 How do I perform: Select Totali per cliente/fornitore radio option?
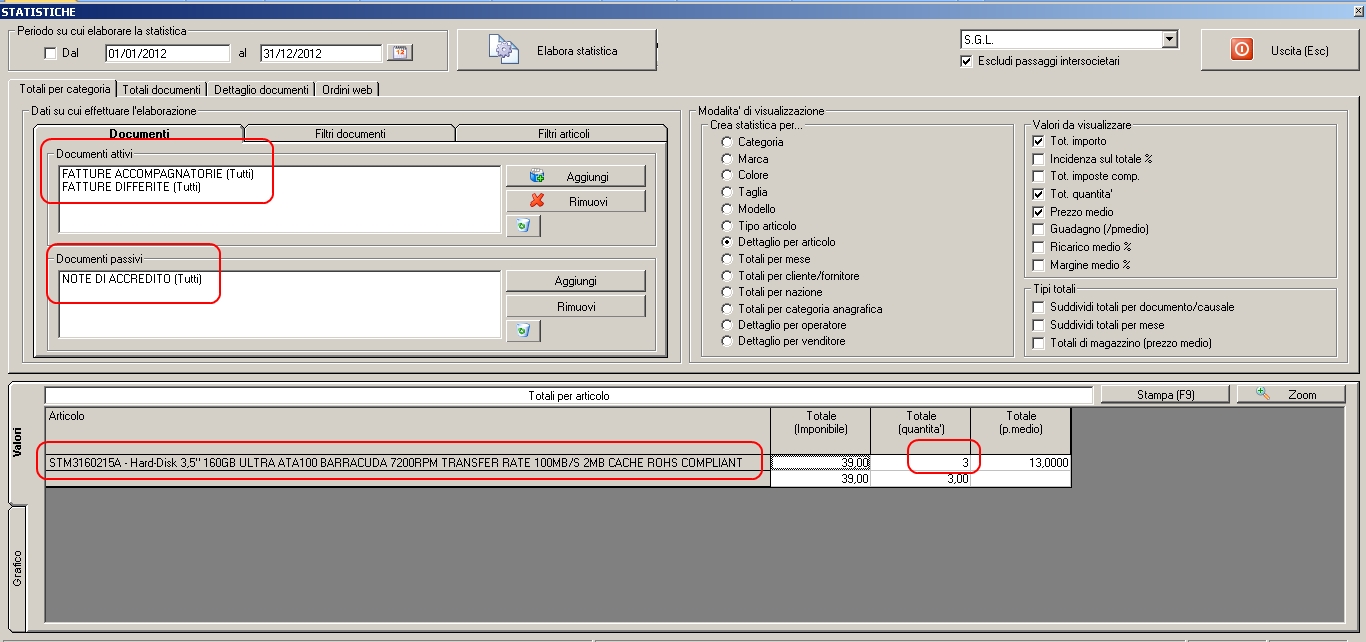coord(727,276)
